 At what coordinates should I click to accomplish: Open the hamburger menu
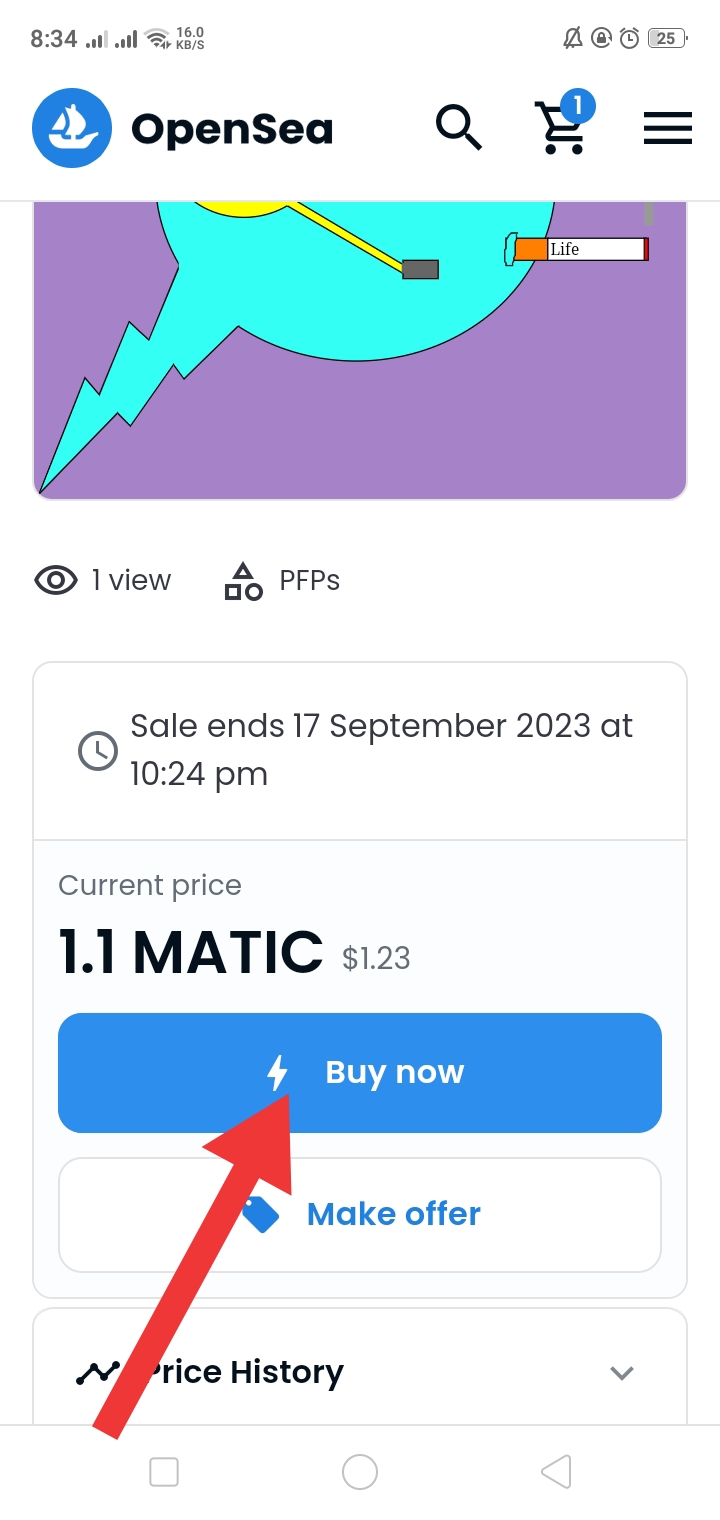tap(667, 128)
